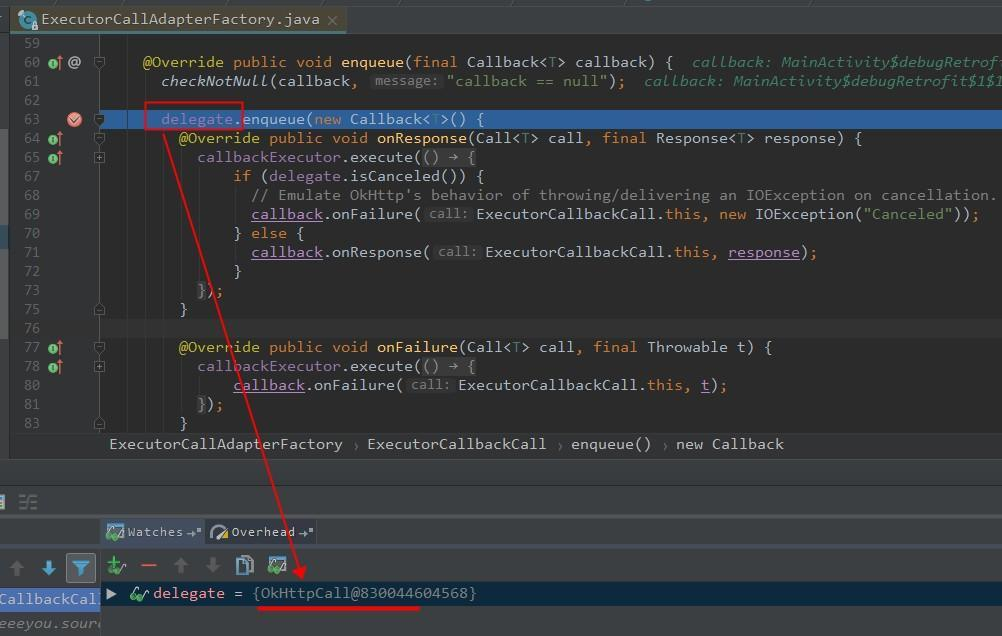This screenshot has height=636, width=1002.
Task: Click the response hyperlink on line 71
Action: pyautogui.click(x=763, y=252)
